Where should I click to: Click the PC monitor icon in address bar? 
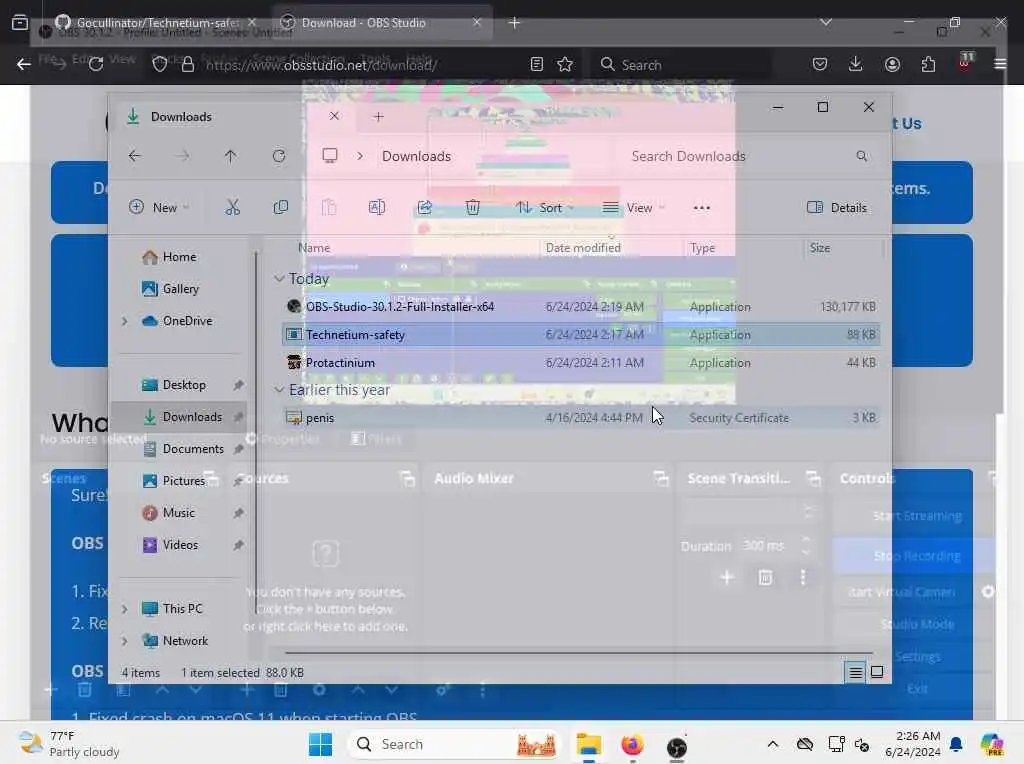(x=330, y=156)
